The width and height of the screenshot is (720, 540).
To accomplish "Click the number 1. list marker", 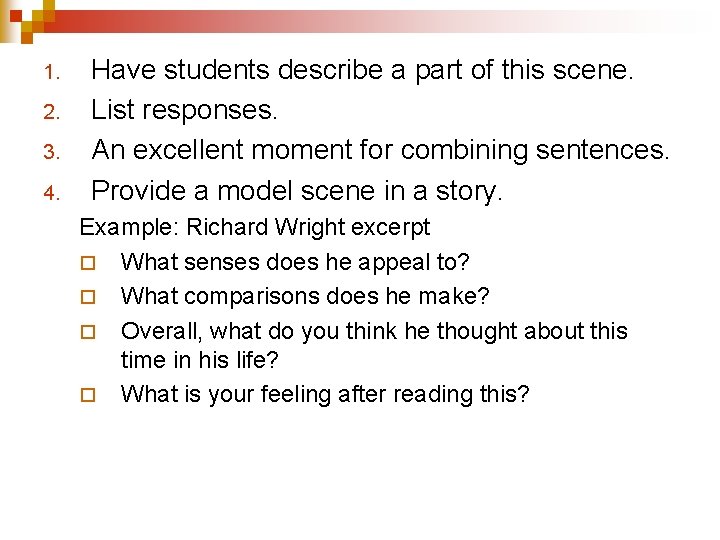I will (52, 73).
